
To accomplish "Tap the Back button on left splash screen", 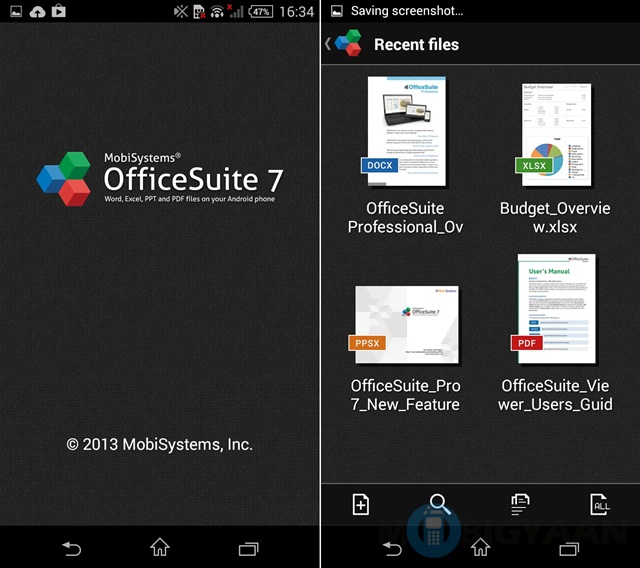I will click(71, 548).
